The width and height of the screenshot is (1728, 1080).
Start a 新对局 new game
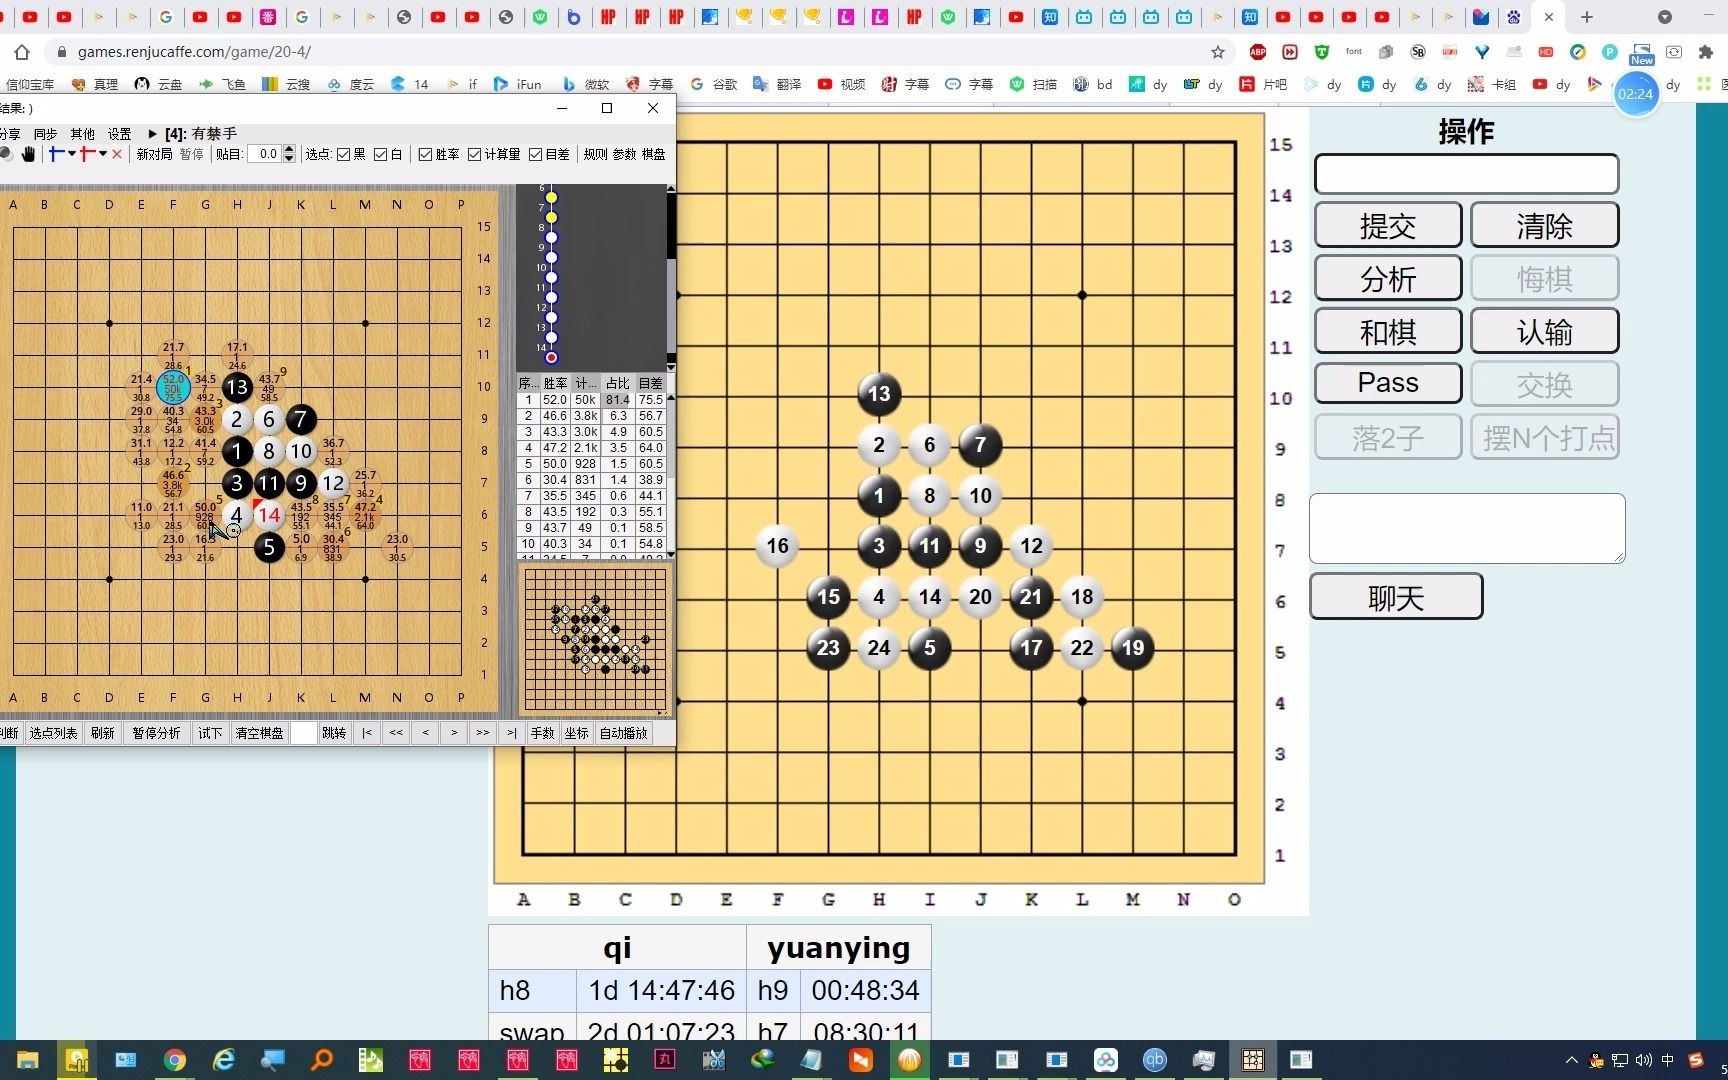pos(155,154)
